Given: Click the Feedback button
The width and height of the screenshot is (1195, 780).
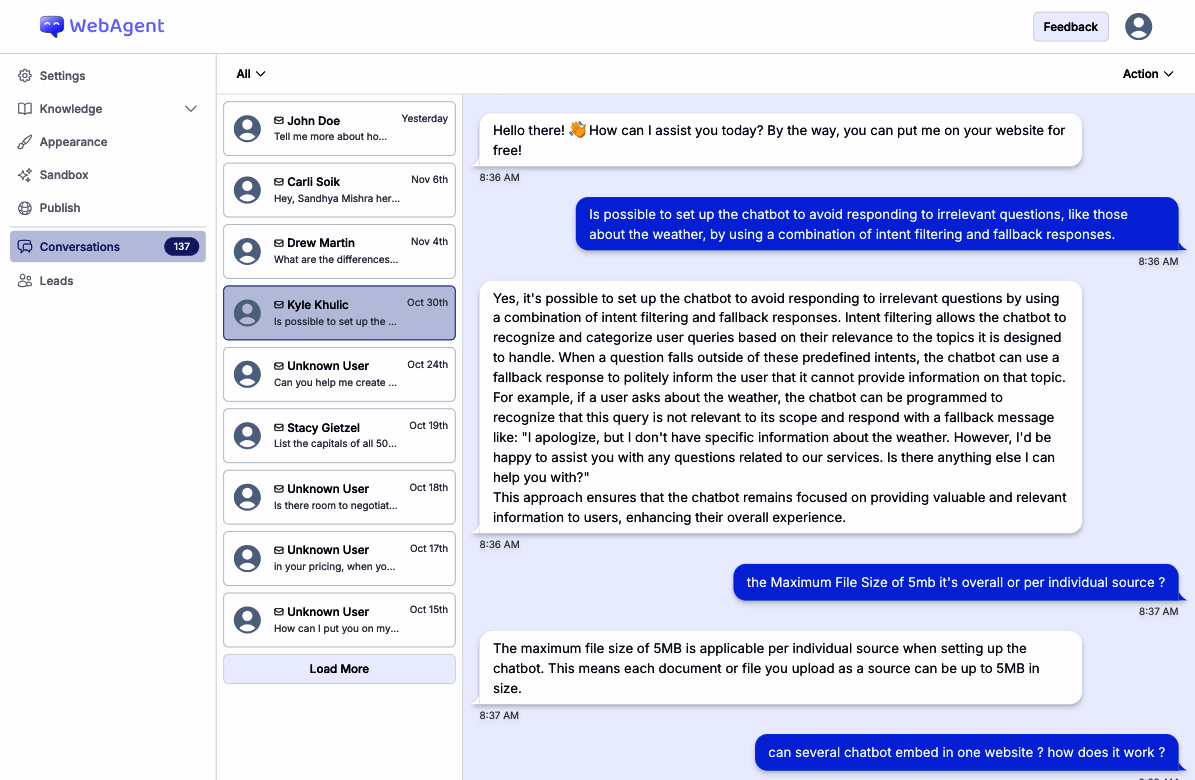Looking at the screenshot, I should [x=1070, y=26].
